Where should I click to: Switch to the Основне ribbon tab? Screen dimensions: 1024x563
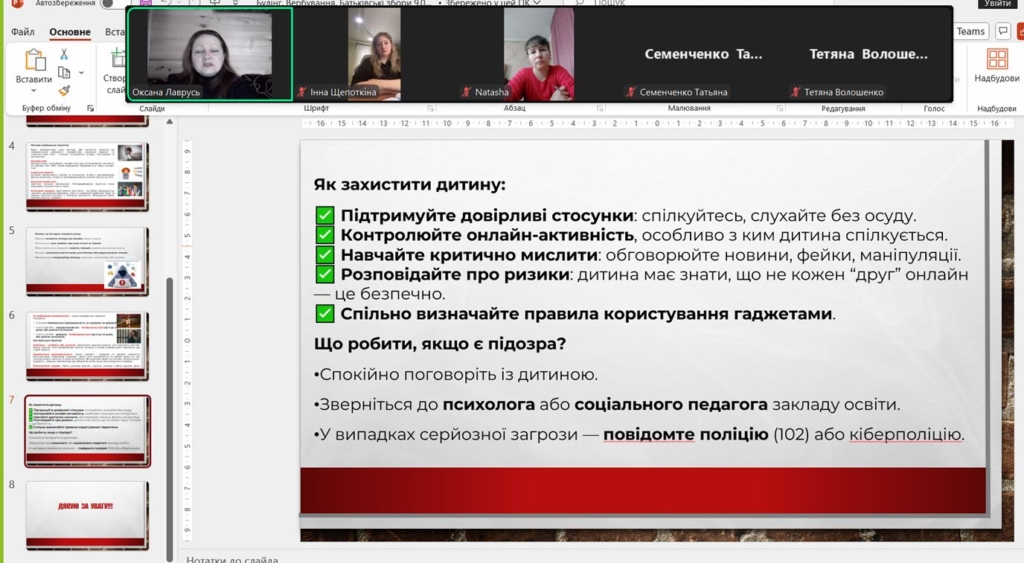[69, 32]
